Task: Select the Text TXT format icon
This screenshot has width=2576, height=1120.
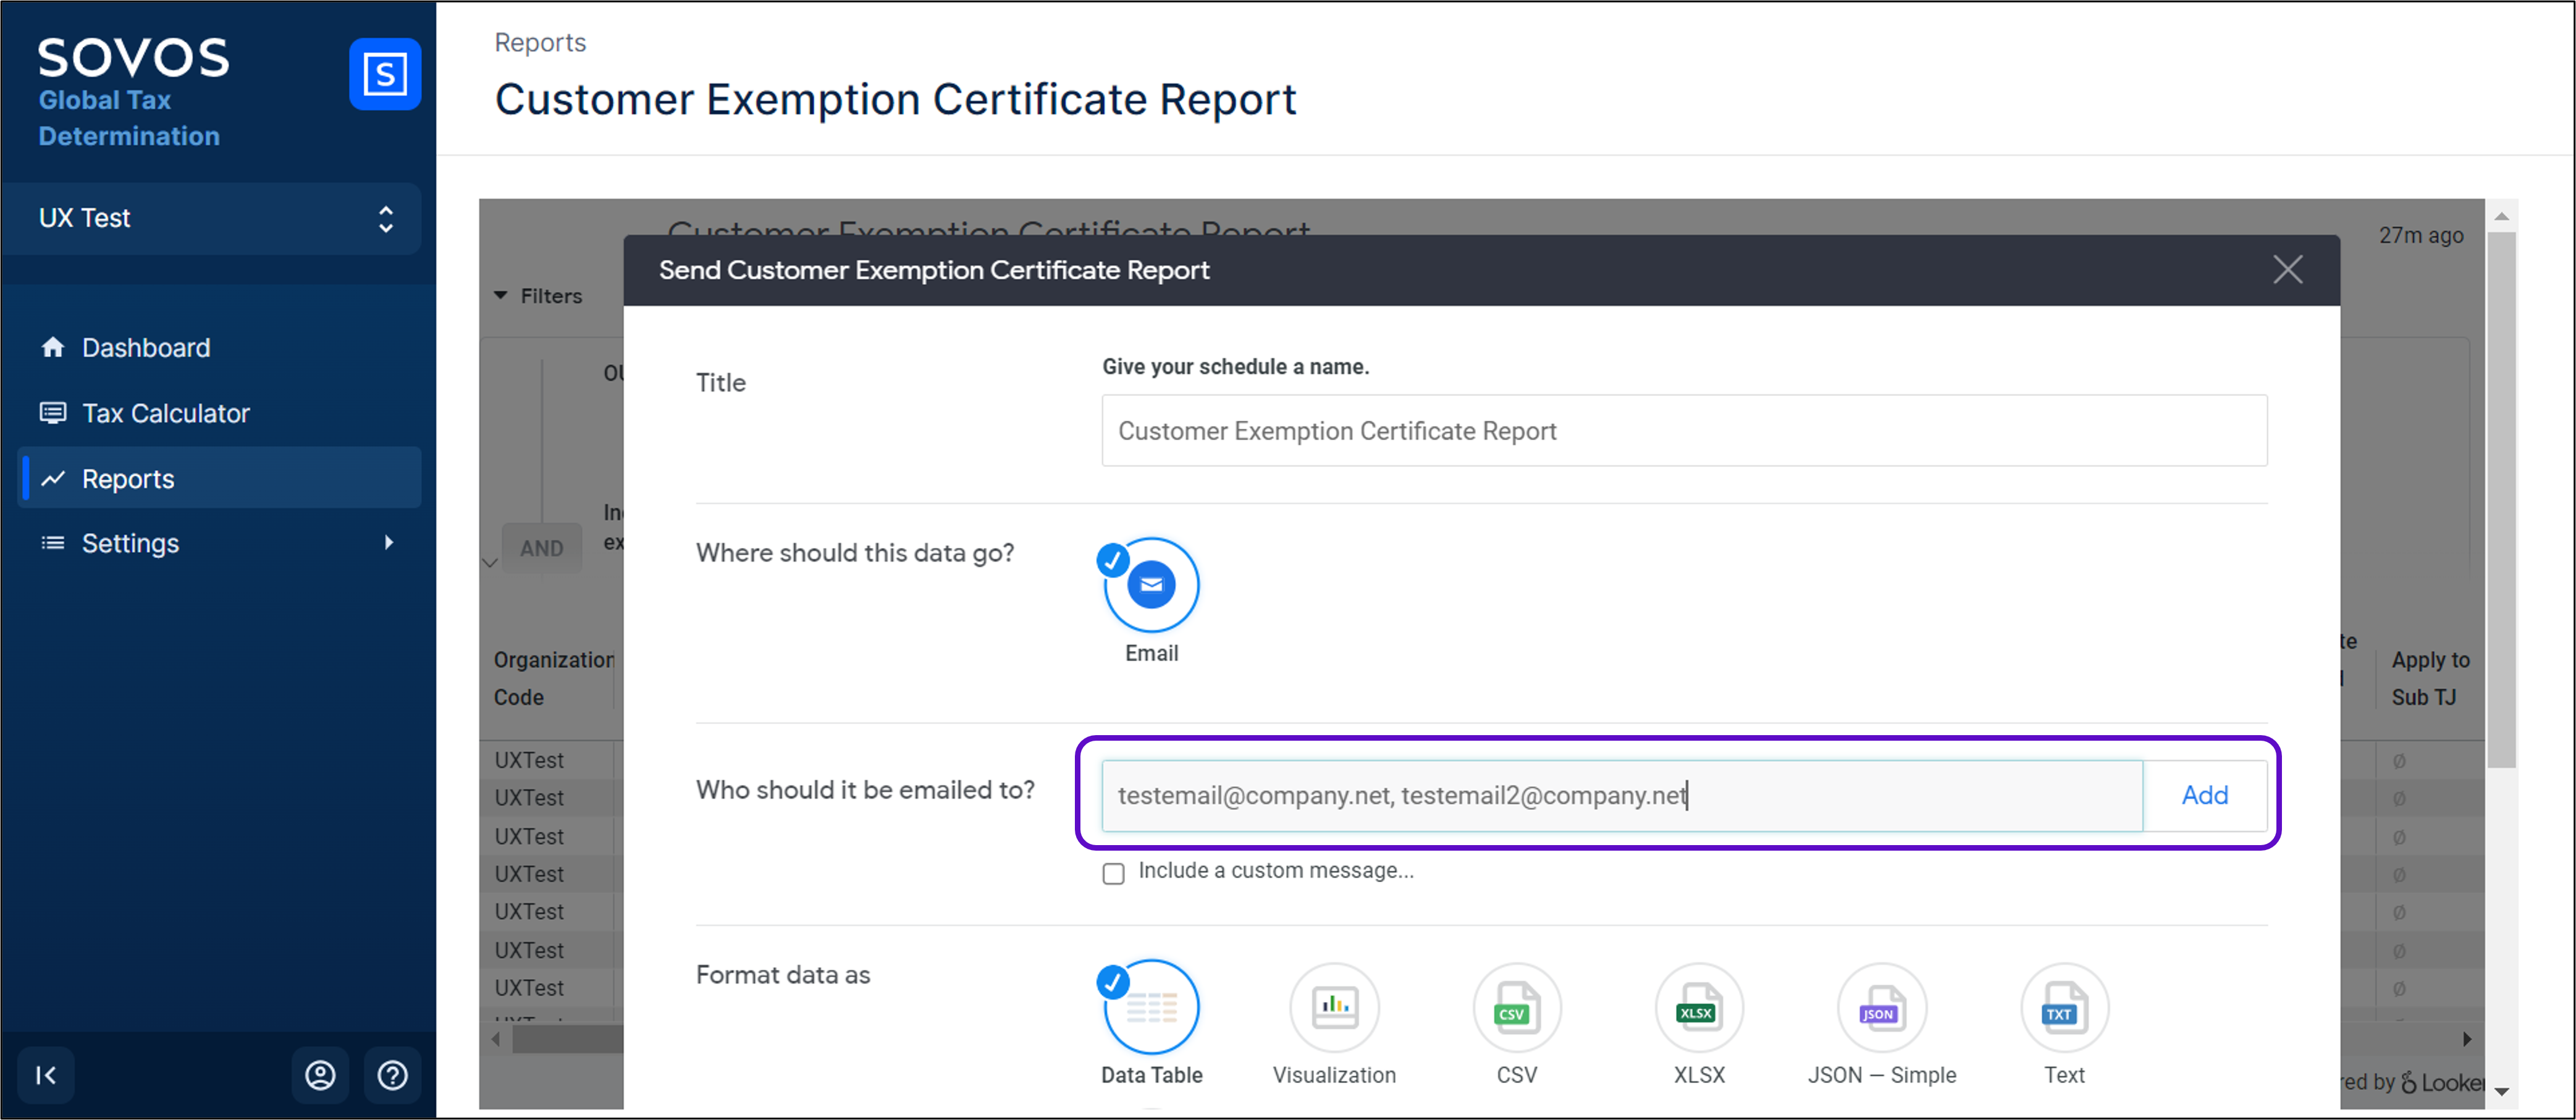Action: (2063, 1009)
